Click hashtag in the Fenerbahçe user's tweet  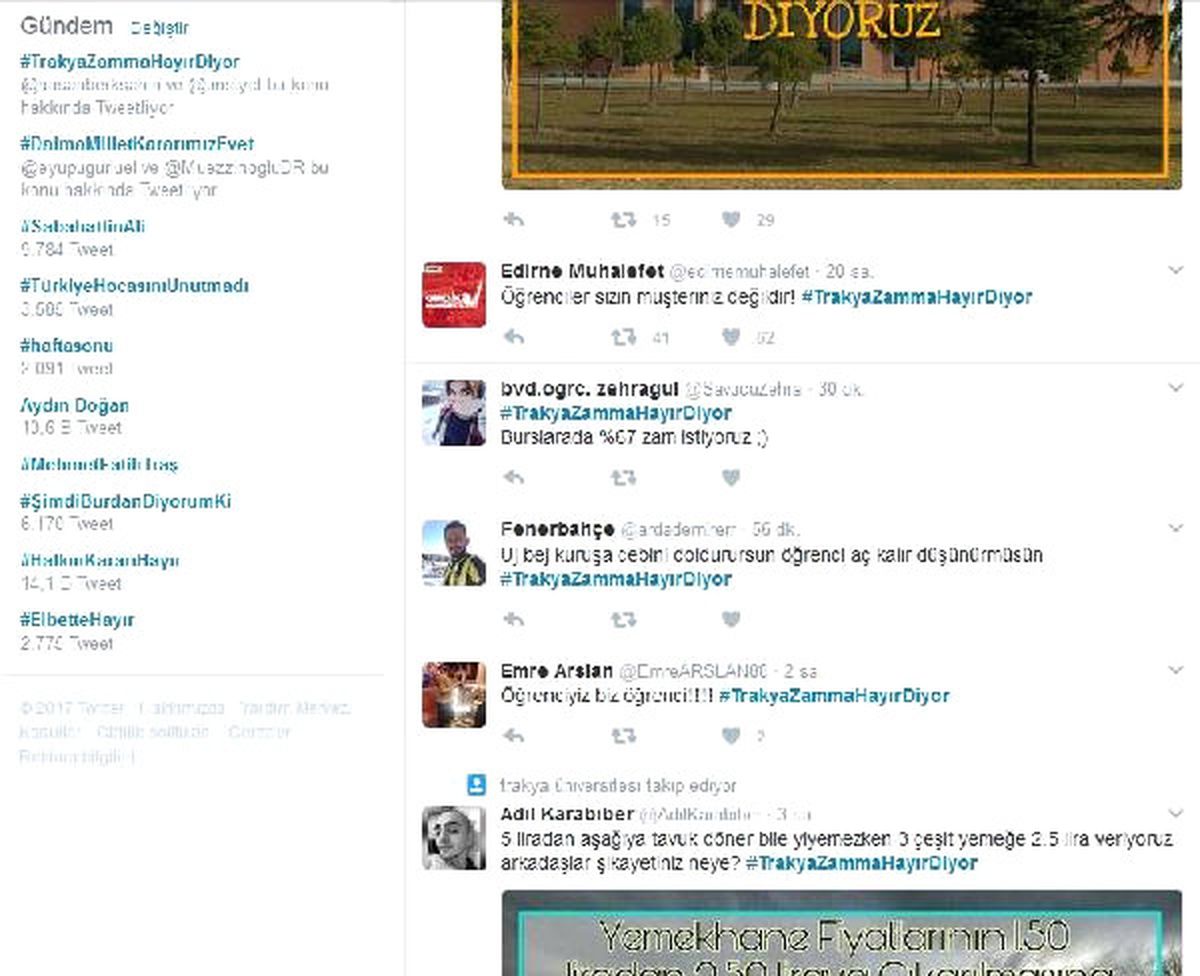(x=616, y=579)
